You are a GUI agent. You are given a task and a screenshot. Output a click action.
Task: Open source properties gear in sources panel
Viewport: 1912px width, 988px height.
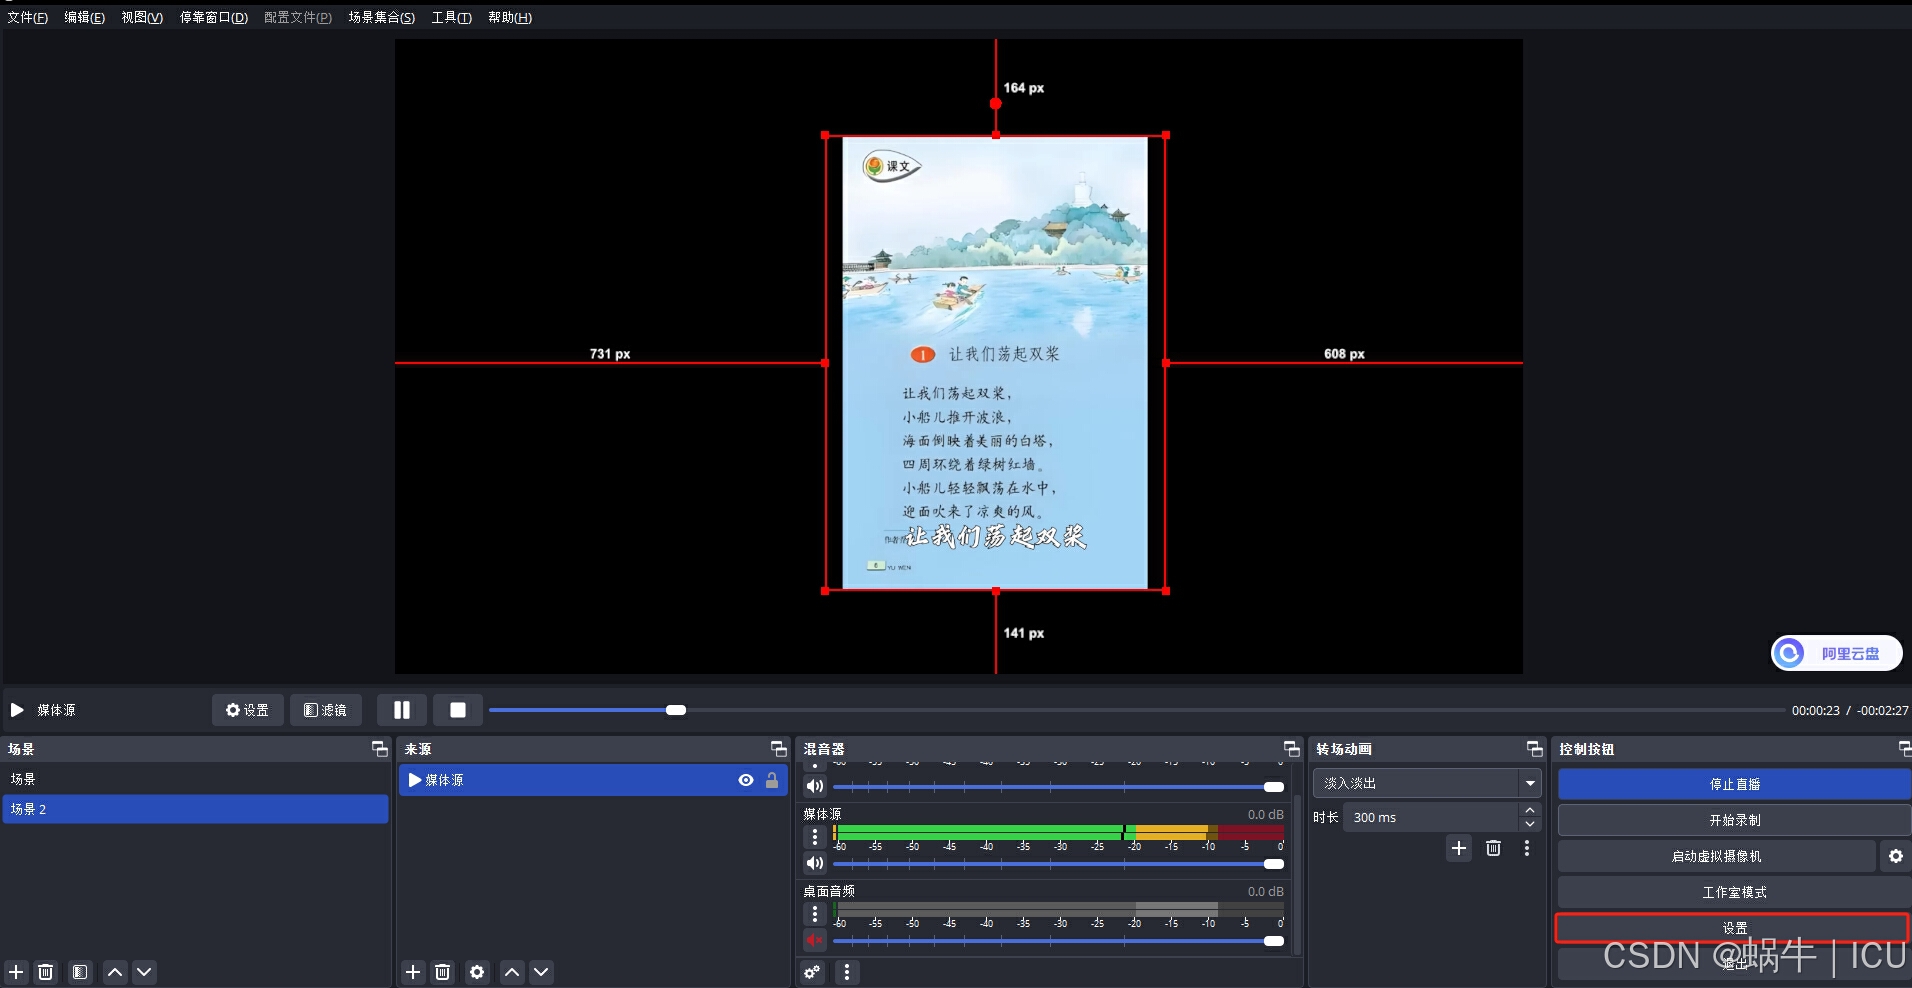[477, 971]
